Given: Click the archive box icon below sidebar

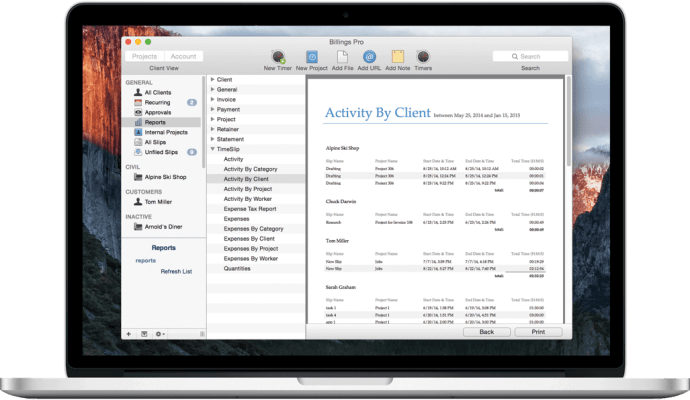Looking at the screenshot, I should pos(144,334).
